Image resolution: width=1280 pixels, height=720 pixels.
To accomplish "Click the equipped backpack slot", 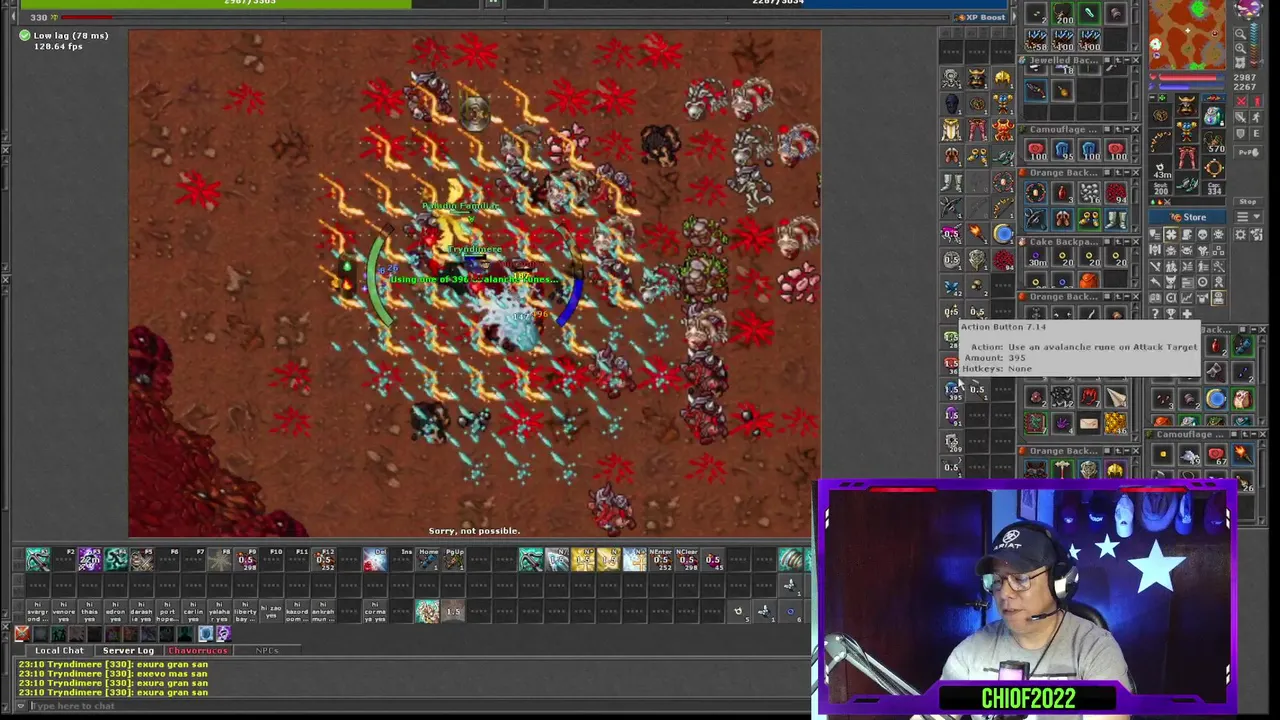I will coord(1213,115).
